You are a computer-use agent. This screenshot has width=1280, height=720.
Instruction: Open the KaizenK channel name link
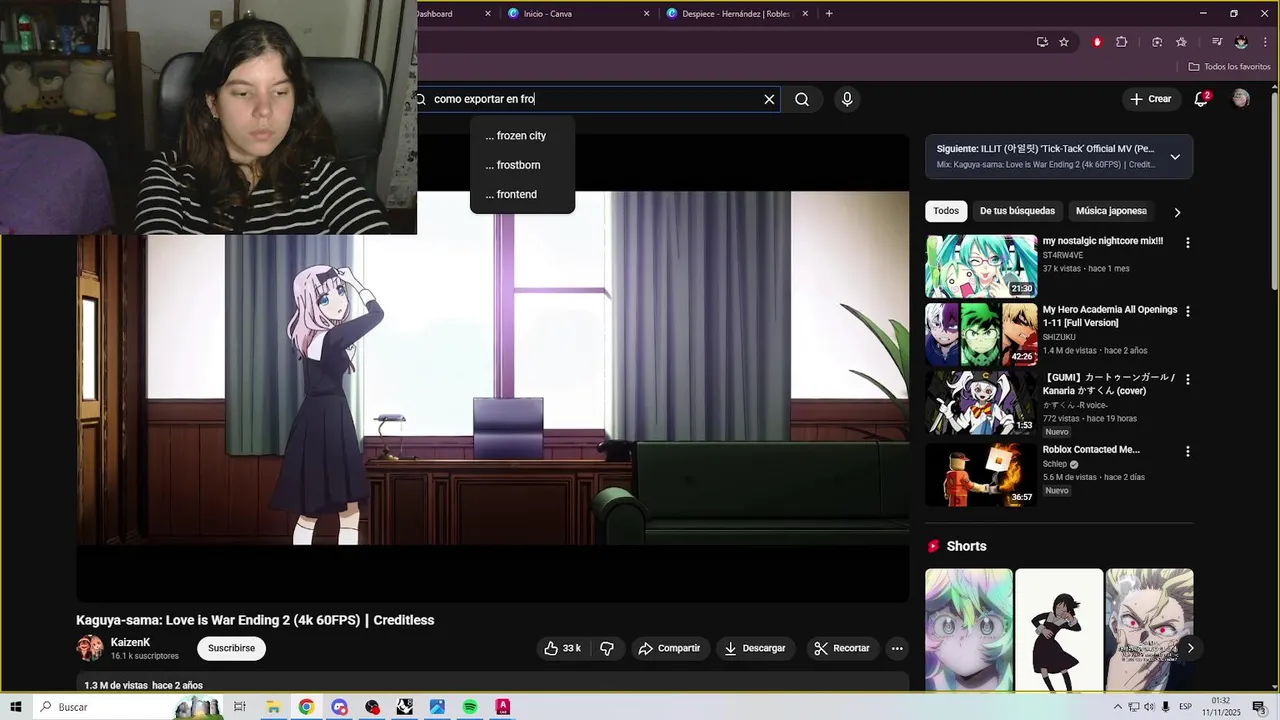(130, 642)
